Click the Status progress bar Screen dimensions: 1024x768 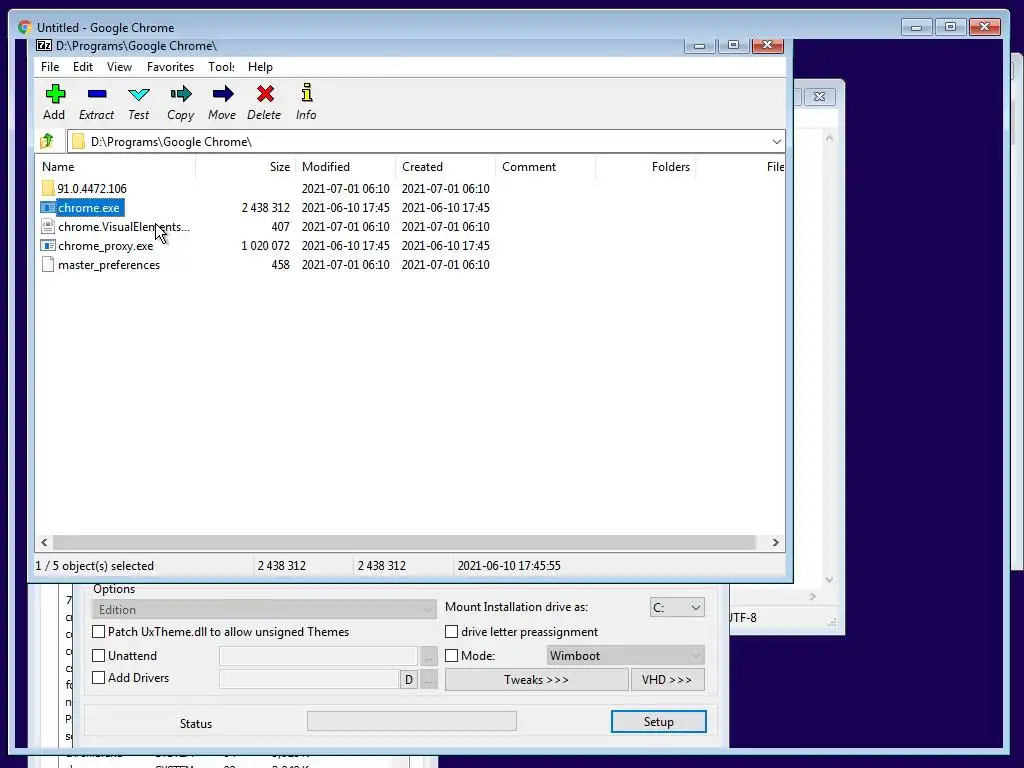(x=411, y=721)
